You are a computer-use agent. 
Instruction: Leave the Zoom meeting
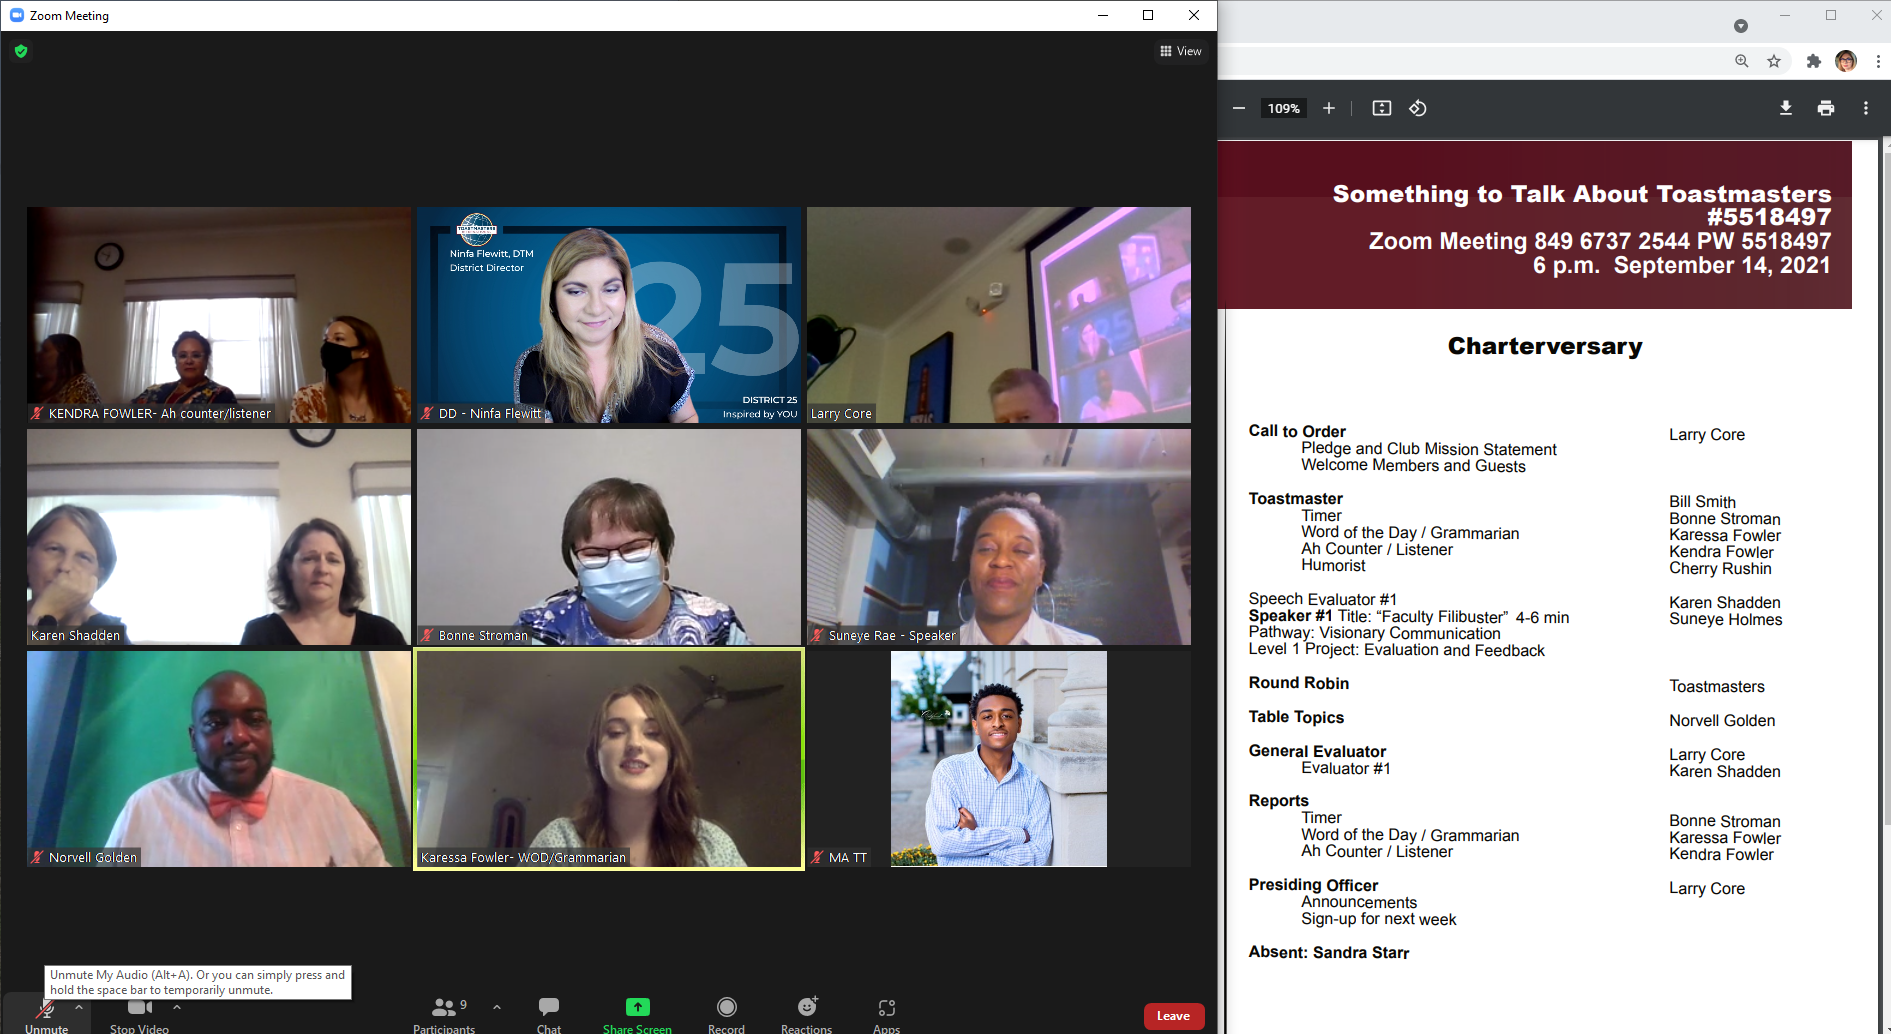coord(1173,1016)
